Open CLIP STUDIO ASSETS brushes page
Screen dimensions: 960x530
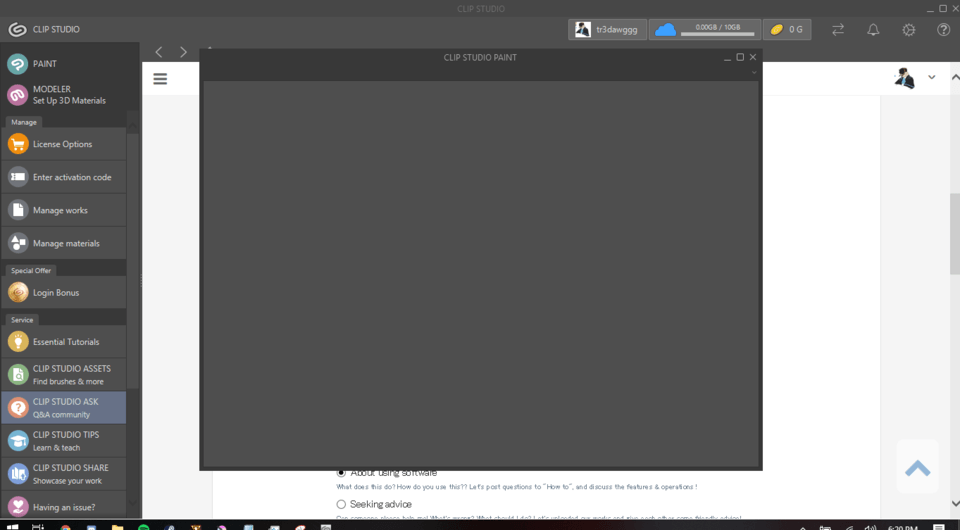(x=64, y=375)
